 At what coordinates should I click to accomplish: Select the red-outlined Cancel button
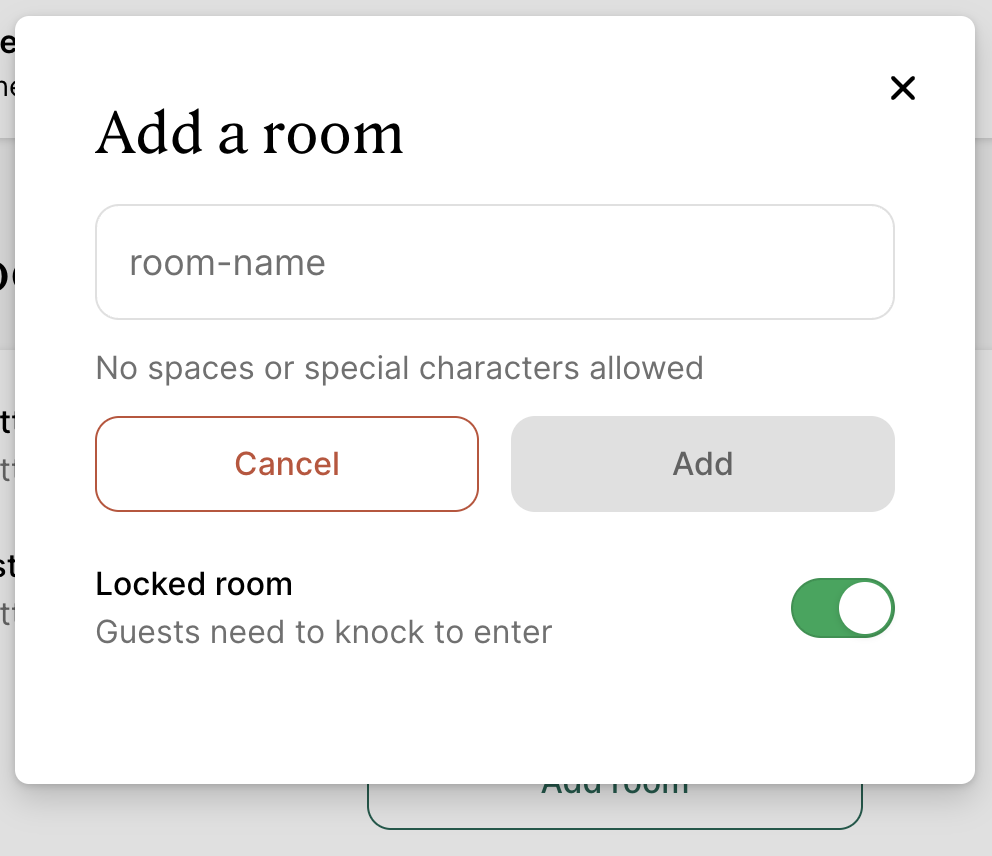[287, 464]
